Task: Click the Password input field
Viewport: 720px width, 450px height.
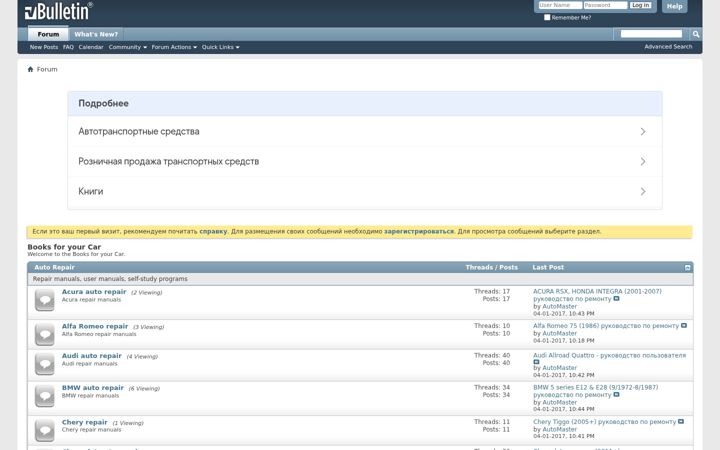Action: [605, 5]
